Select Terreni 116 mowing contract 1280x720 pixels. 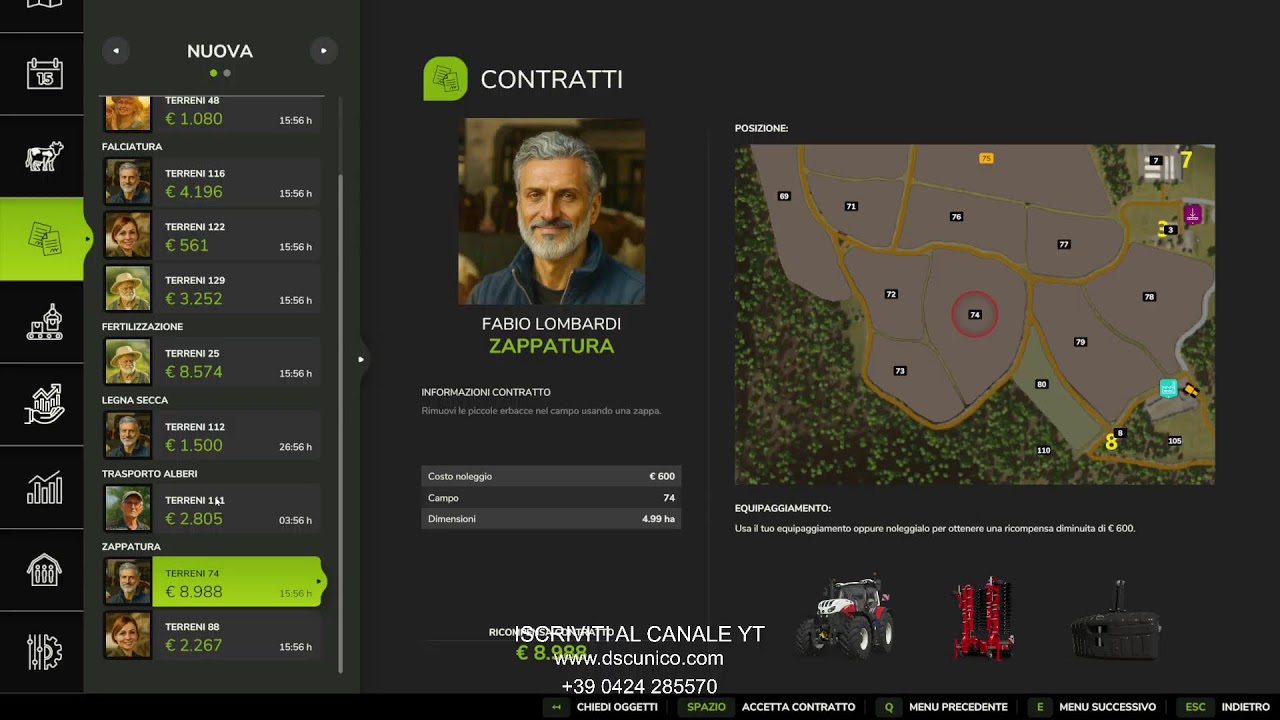click(x=211, y=183)
